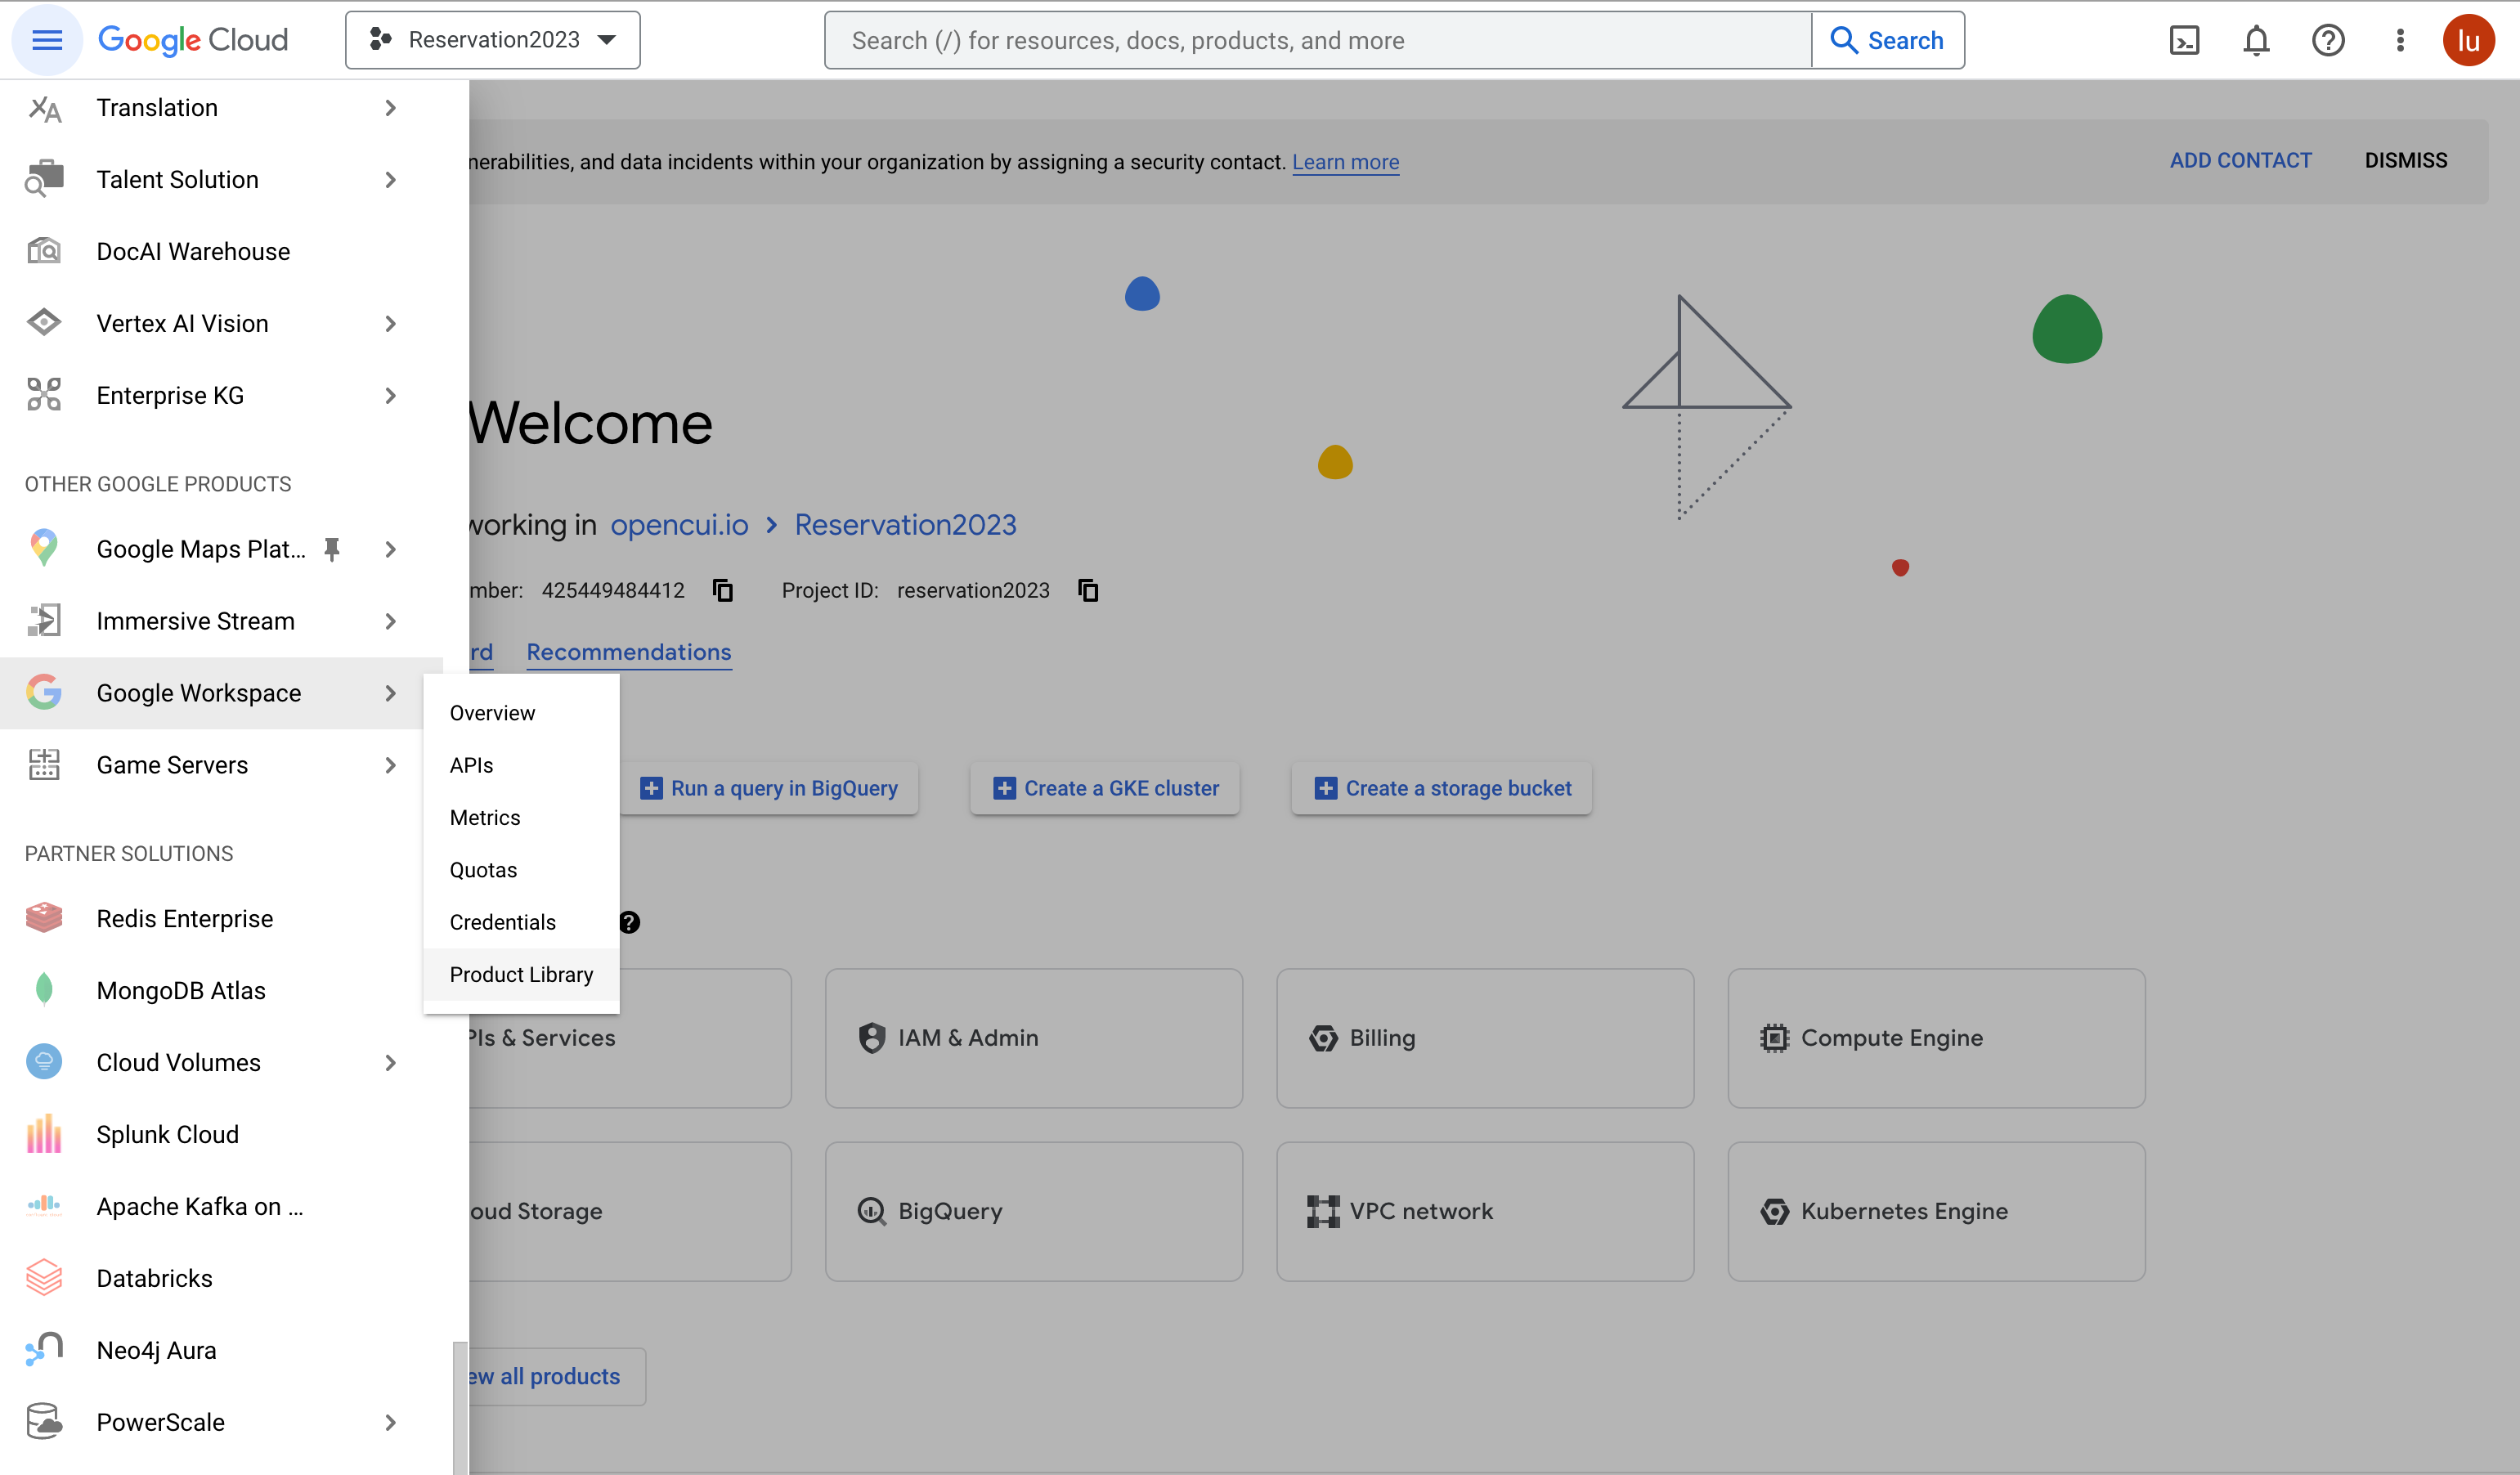Follow the Learn more link
Image resolution: width=2520 pixels, height=1475 pixels.
1345,162
